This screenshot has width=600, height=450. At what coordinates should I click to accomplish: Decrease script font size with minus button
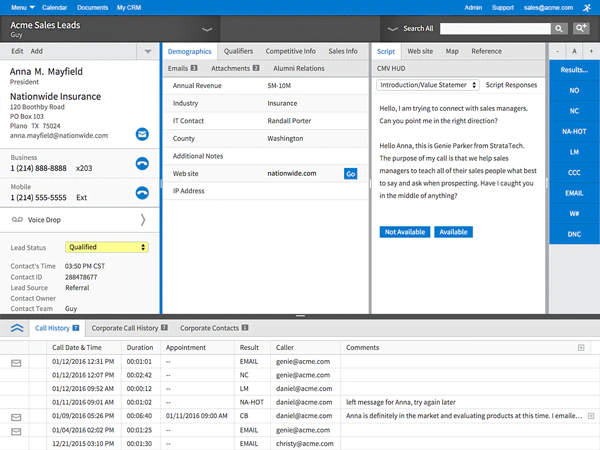click(x=558, y=50)
